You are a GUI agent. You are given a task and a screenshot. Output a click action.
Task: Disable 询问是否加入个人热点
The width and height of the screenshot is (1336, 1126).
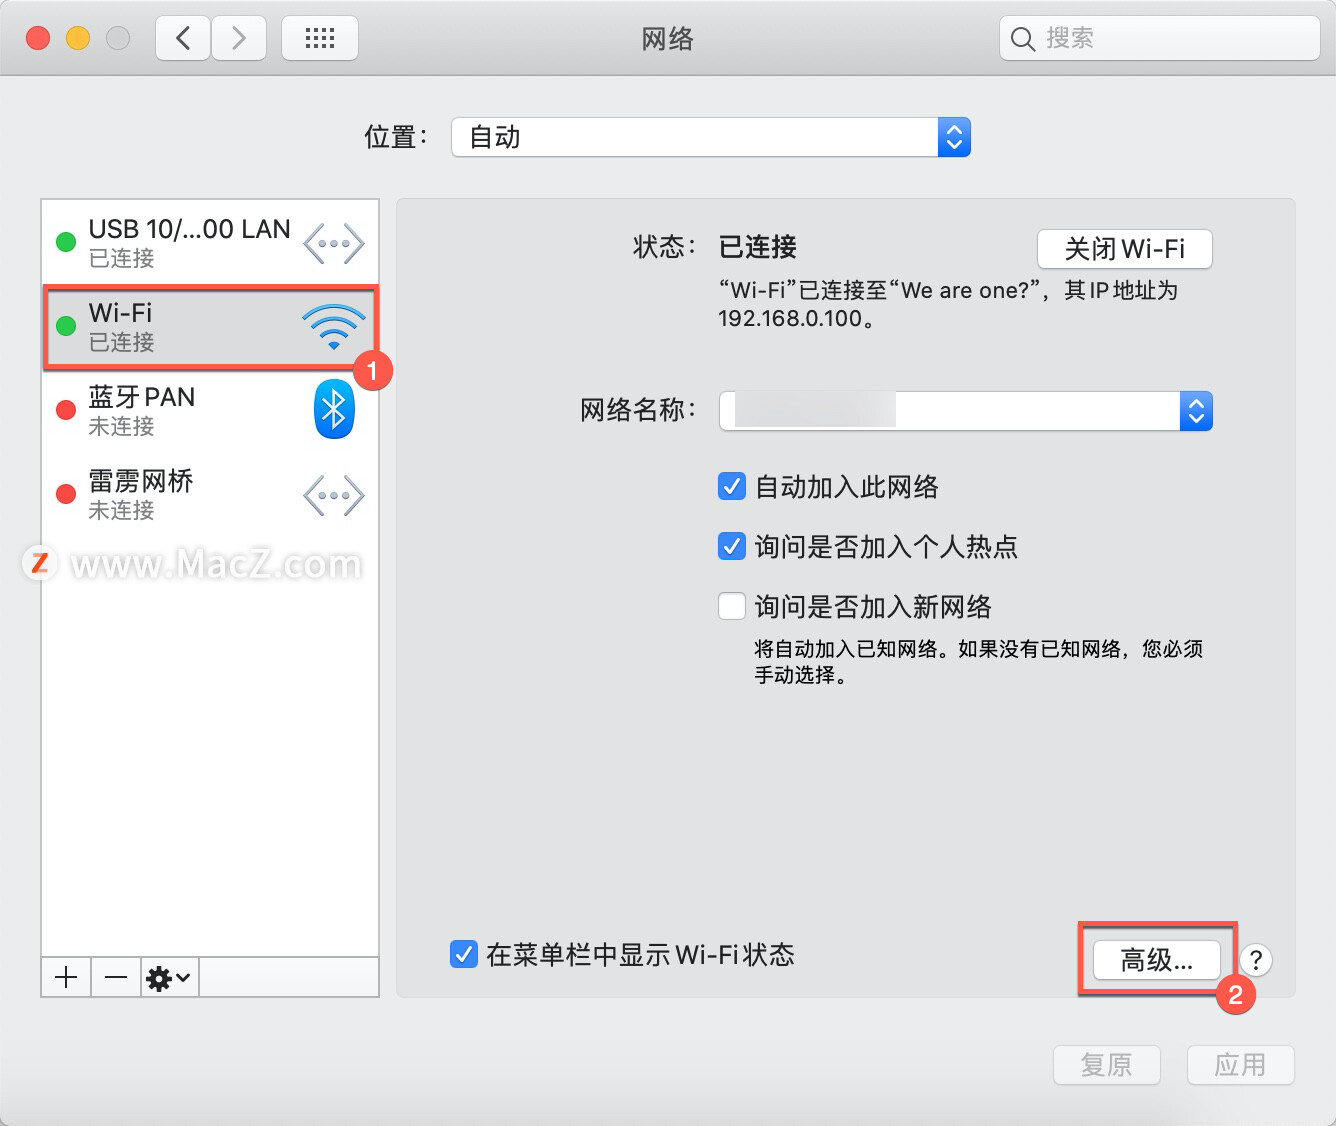point(732,546)
